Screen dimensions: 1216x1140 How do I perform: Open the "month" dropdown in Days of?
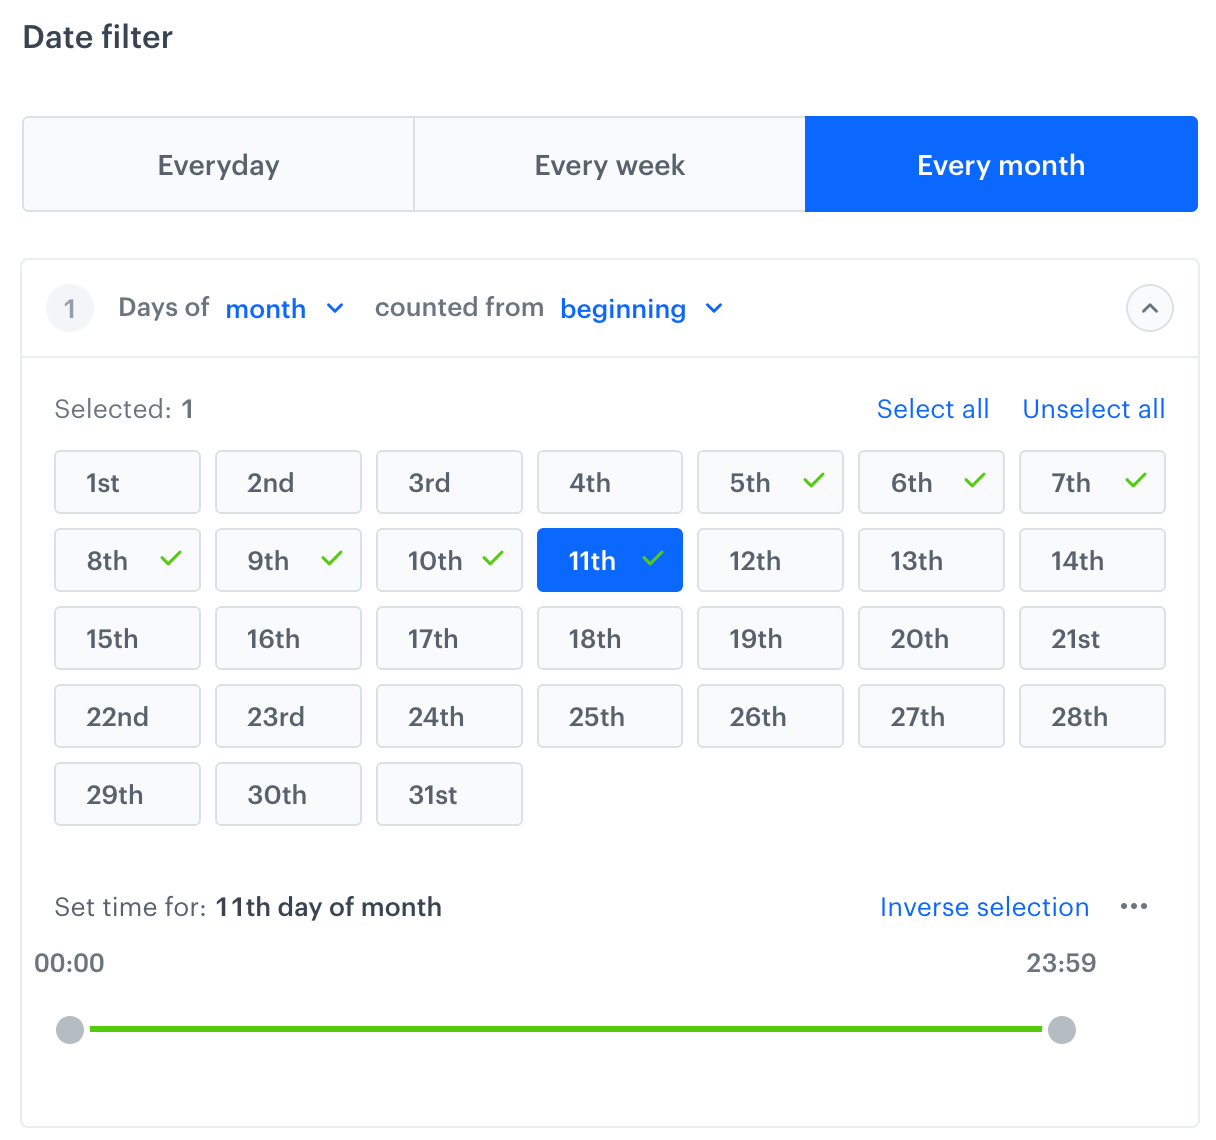point(285,308)
